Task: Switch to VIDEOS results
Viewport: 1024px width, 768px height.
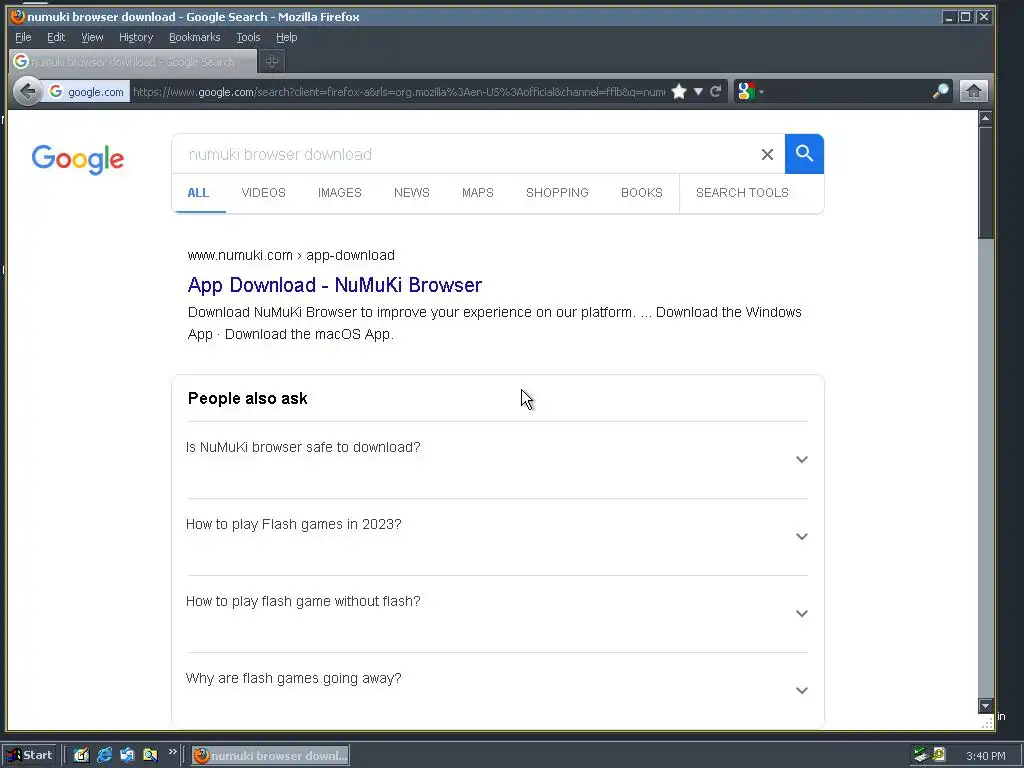Action: click(x=263, y=193)
